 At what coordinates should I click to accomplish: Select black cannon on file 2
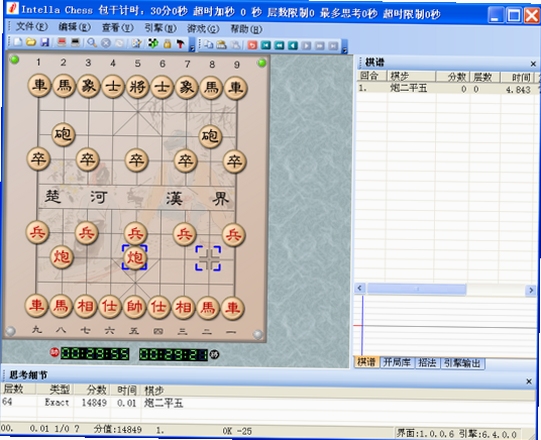[63, 134]
